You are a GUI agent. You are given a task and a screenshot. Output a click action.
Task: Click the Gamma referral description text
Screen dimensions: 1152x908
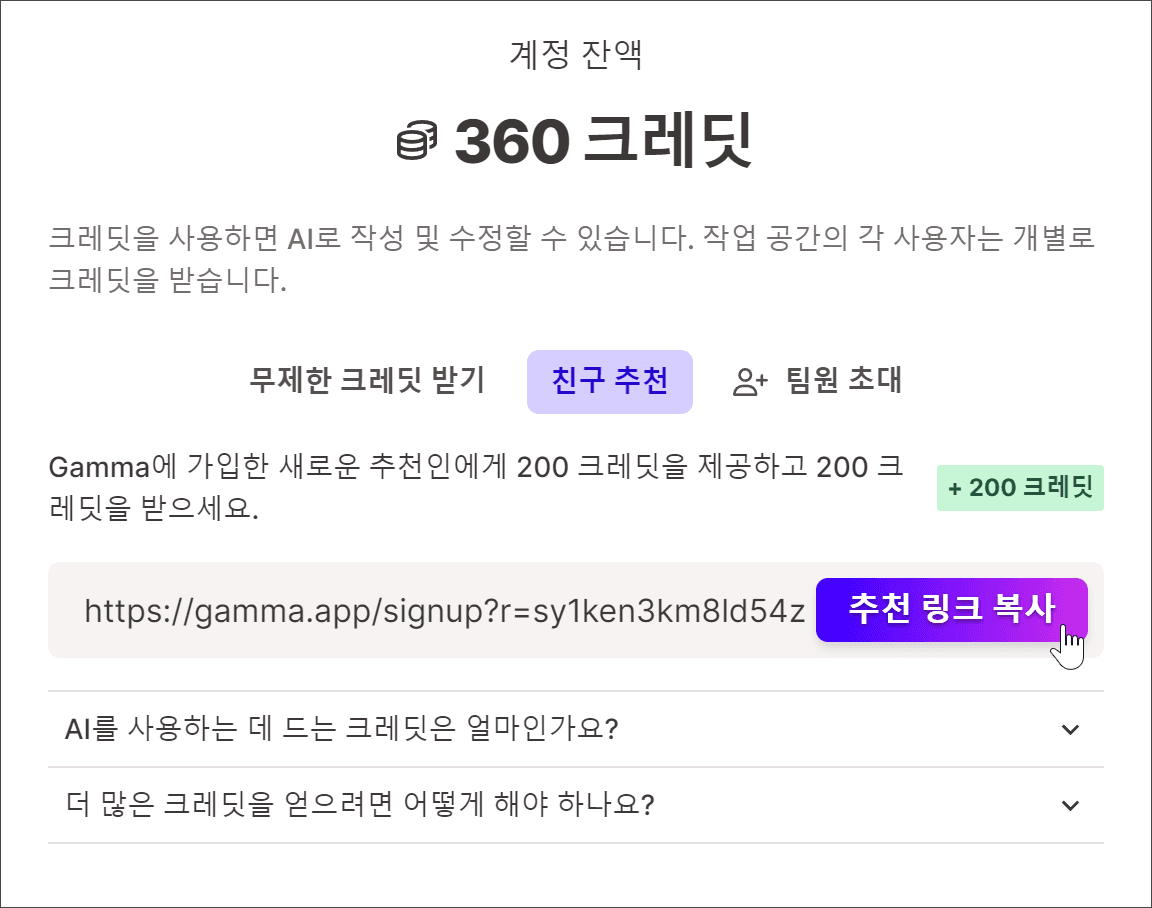tap(476, 487)
